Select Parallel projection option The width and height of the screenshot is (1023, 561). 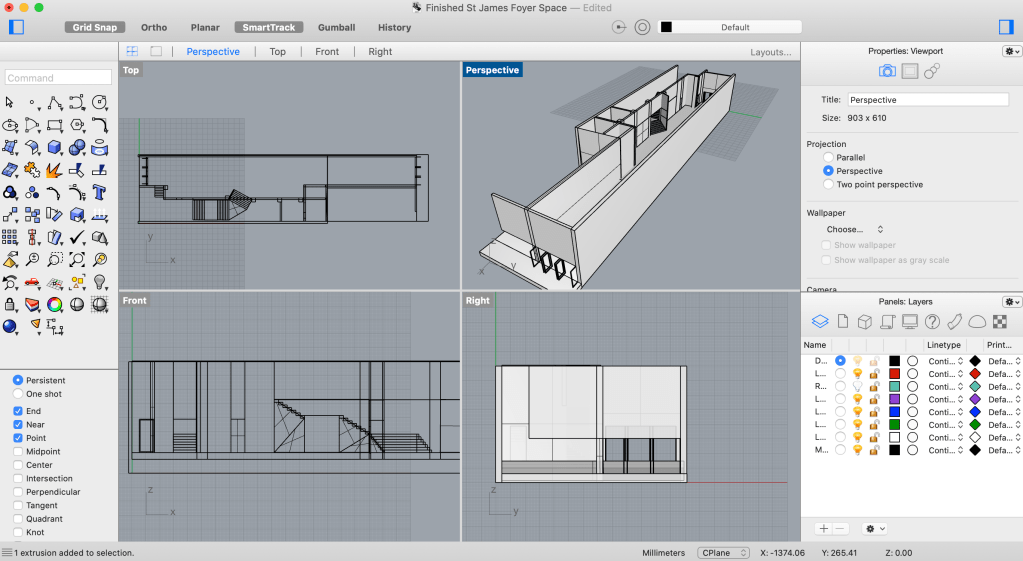click(x=828, y=158)
